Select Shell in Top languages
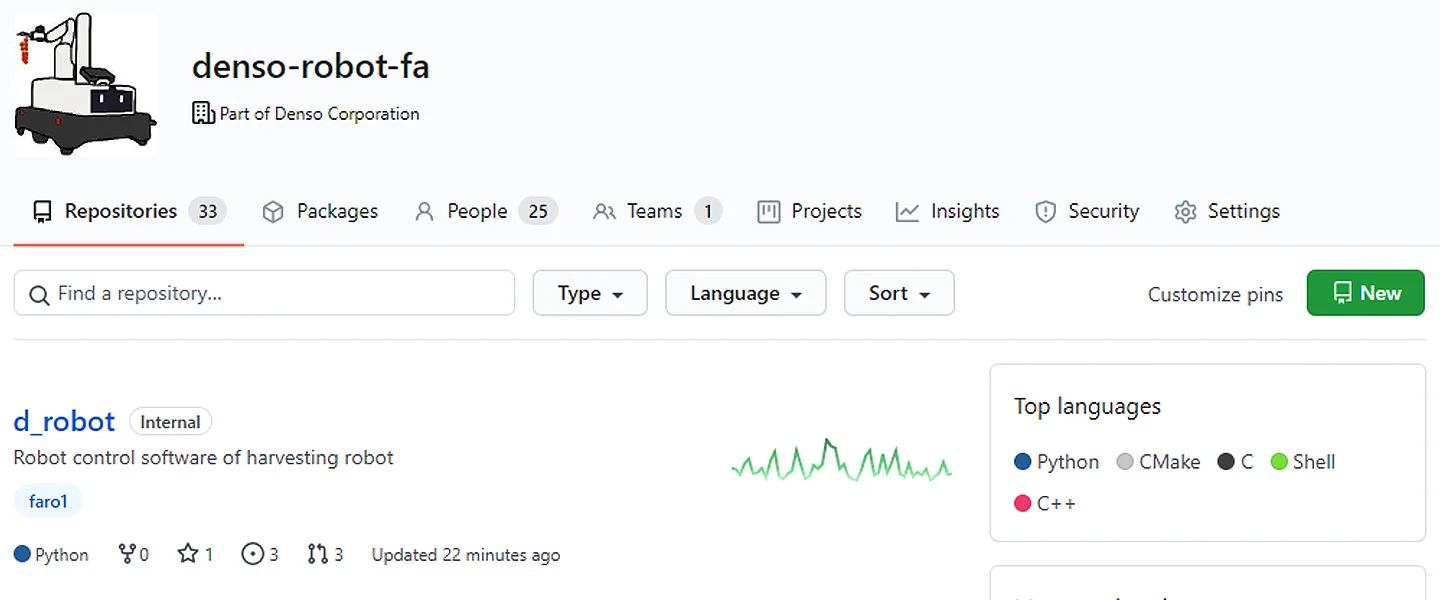 point(1303,462)
